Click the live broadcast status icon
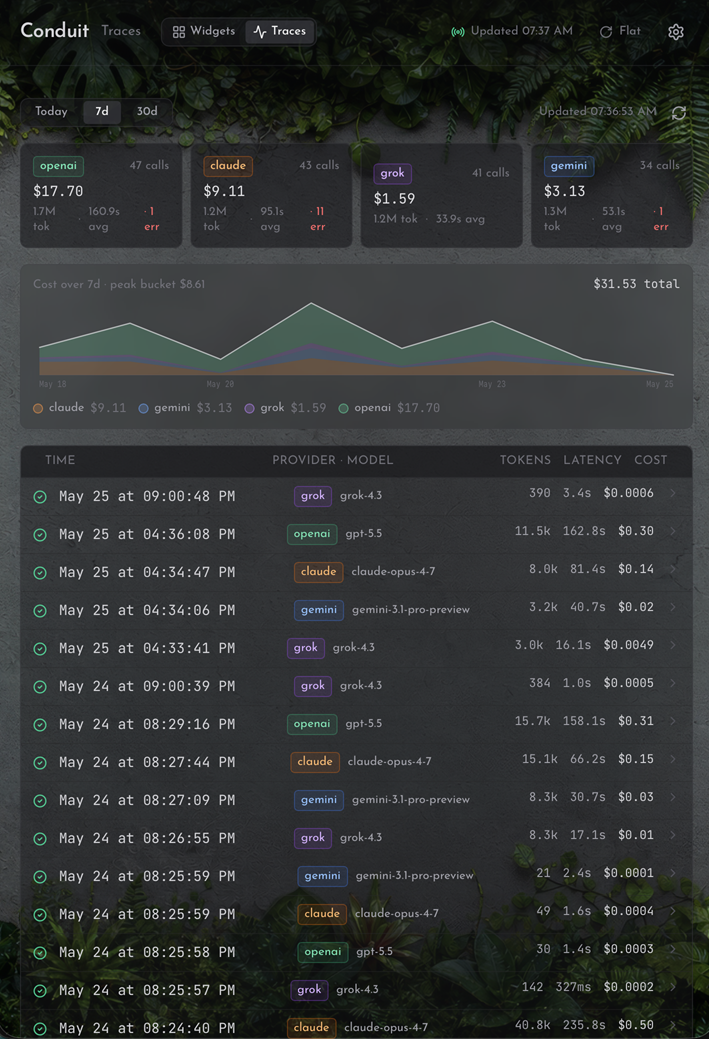Viewport: 709px width, 1039px height. (x=458, y=32)
